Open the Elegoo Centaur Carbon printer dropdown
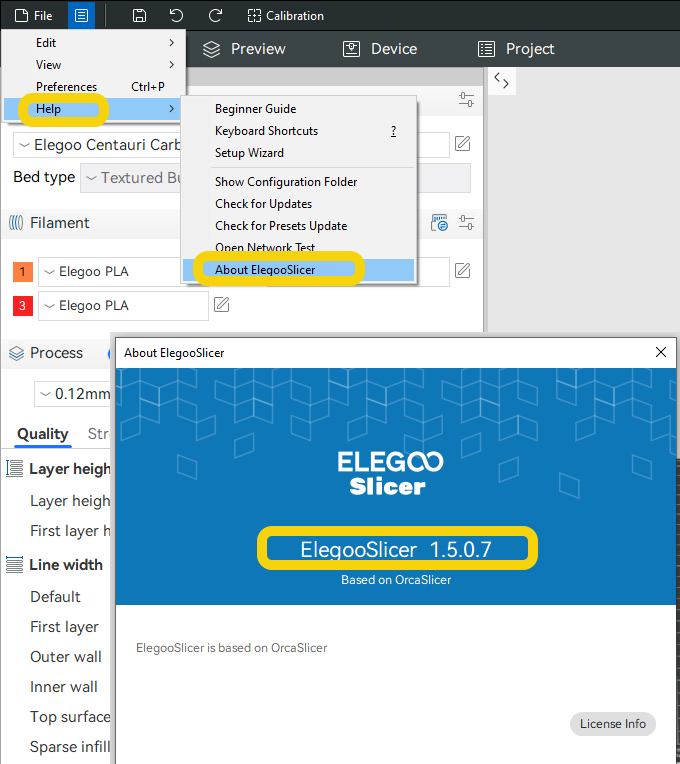Viewport: 680px width, 764px height. click(100, 145)
